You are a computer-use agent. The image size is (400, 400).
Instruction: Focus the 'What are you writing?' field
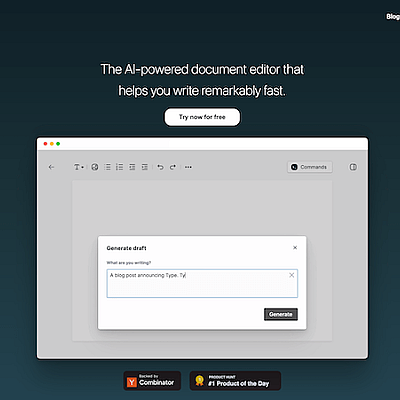click(x=202, y=283)
